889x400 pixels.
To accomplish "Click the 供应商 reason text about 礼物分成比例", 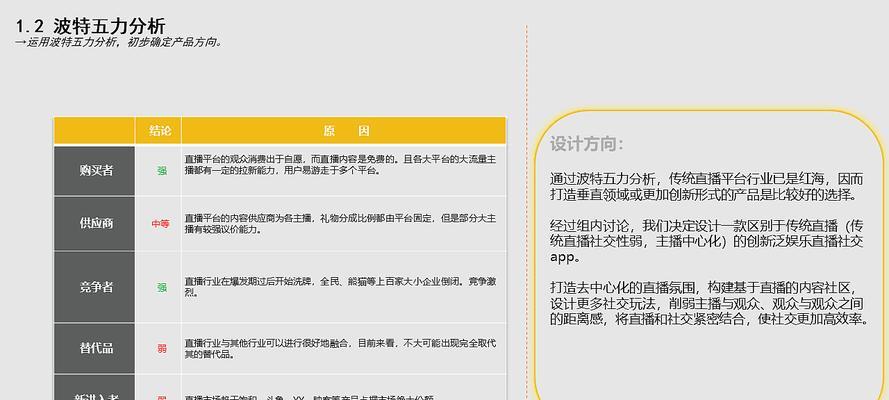I will pos(341,224).
